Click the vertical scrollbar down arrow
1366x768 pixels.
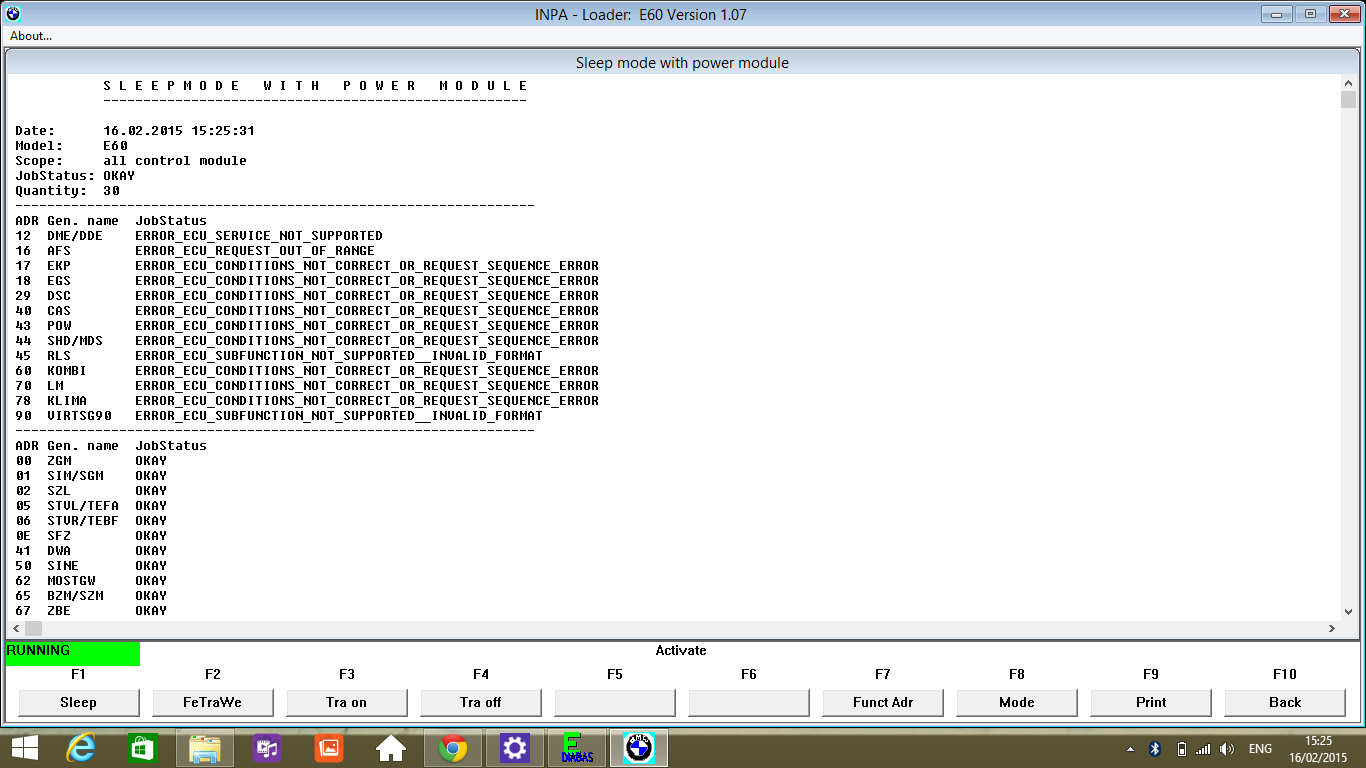coord(1348,612)
